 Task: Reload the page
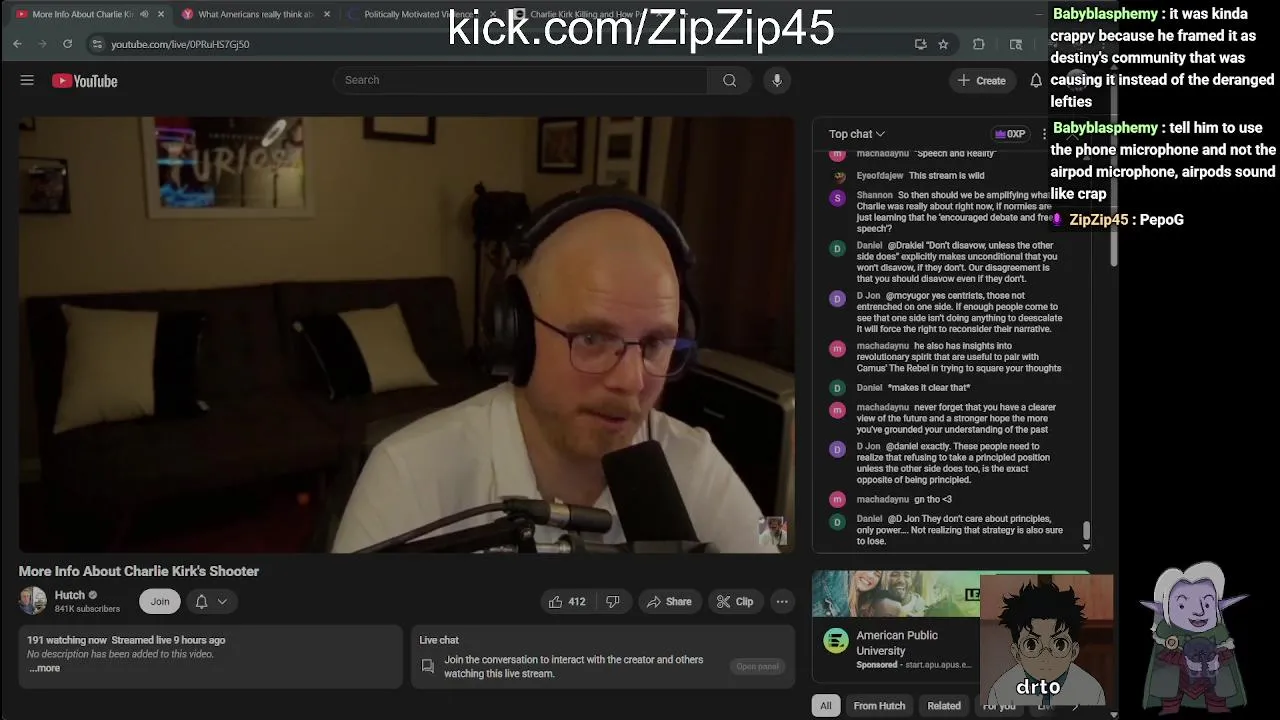pyautogui.click(x=67, y=44)
